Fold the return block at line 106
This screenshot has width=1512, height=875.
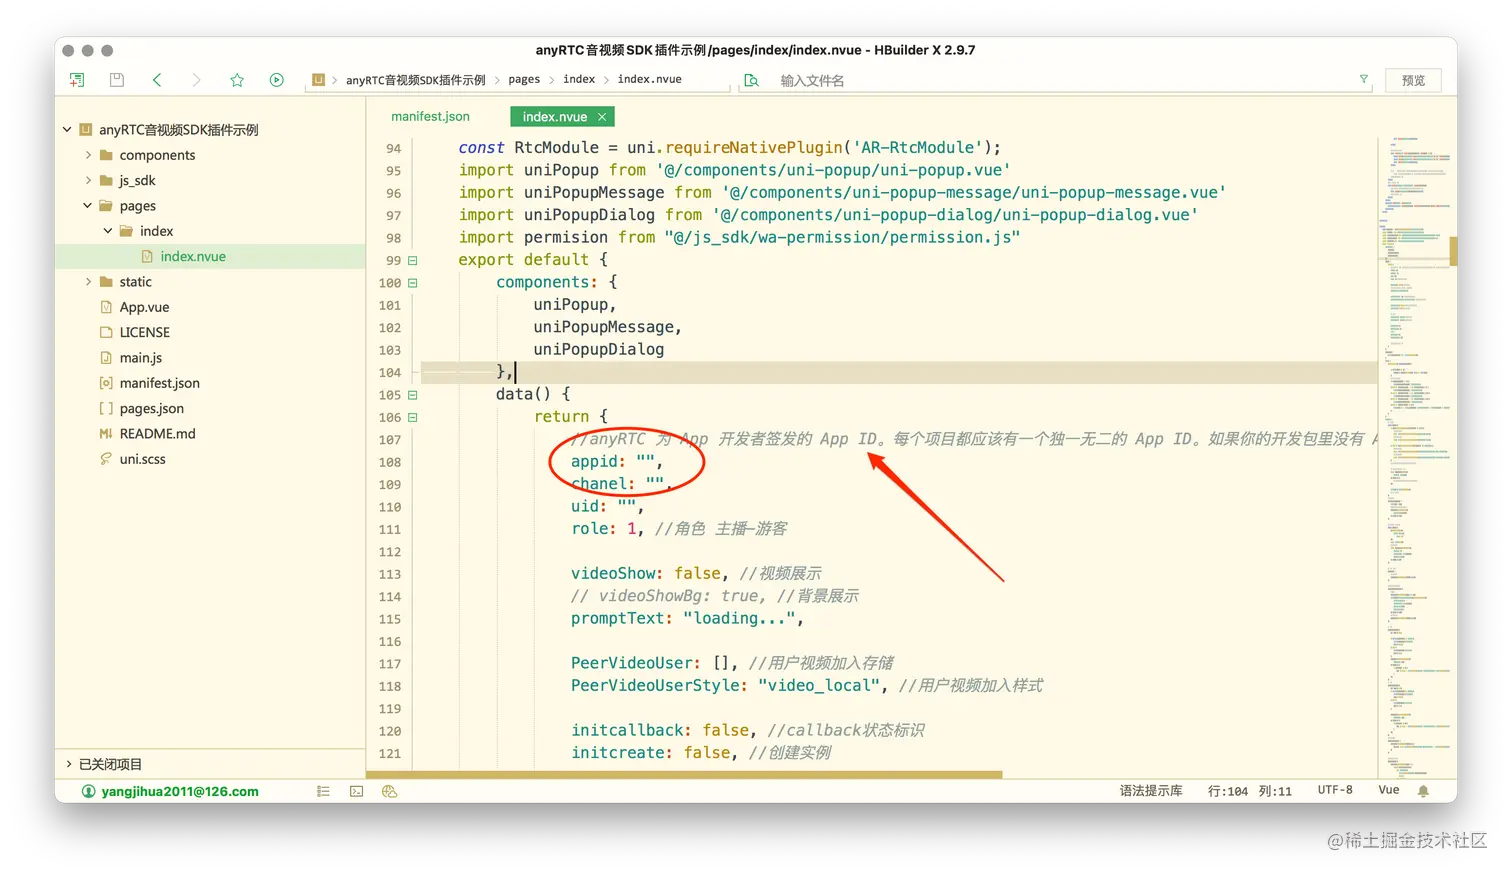412,417
